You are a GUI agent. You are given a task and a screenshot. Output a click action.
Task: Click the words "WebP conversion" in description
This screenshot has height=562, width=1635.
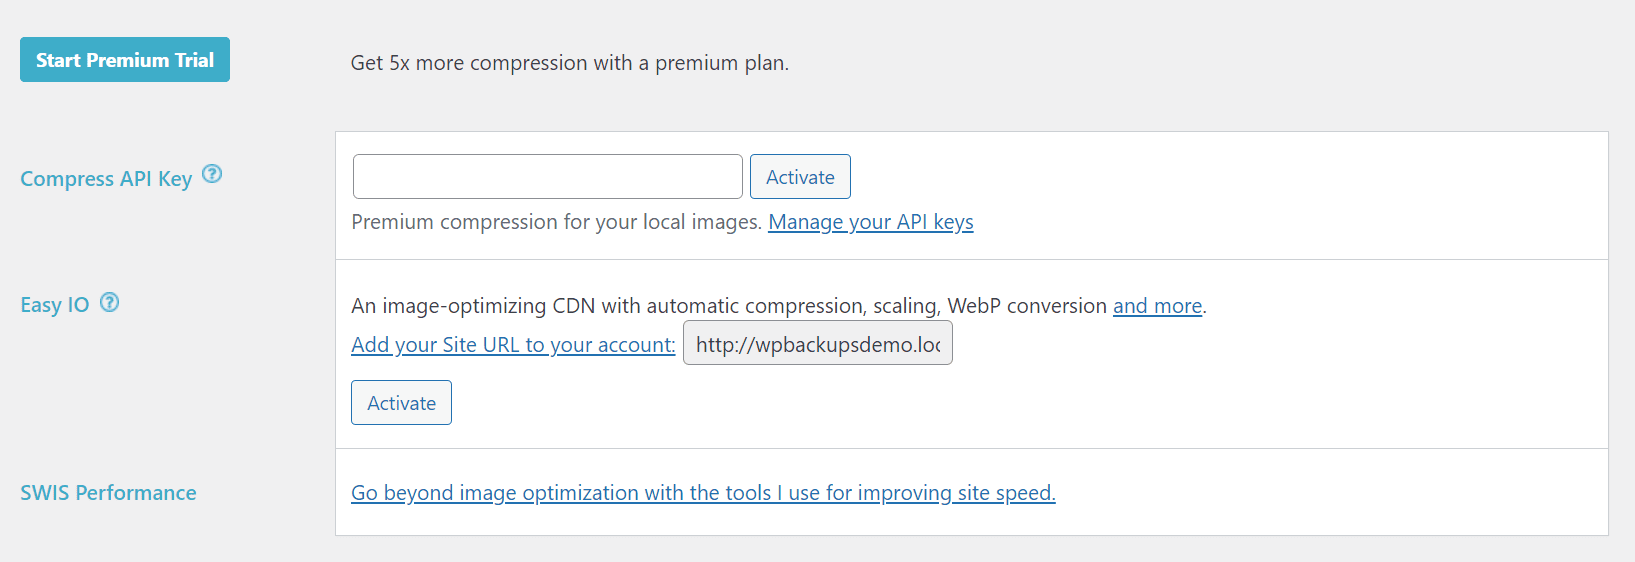(x=1027, y=306)
